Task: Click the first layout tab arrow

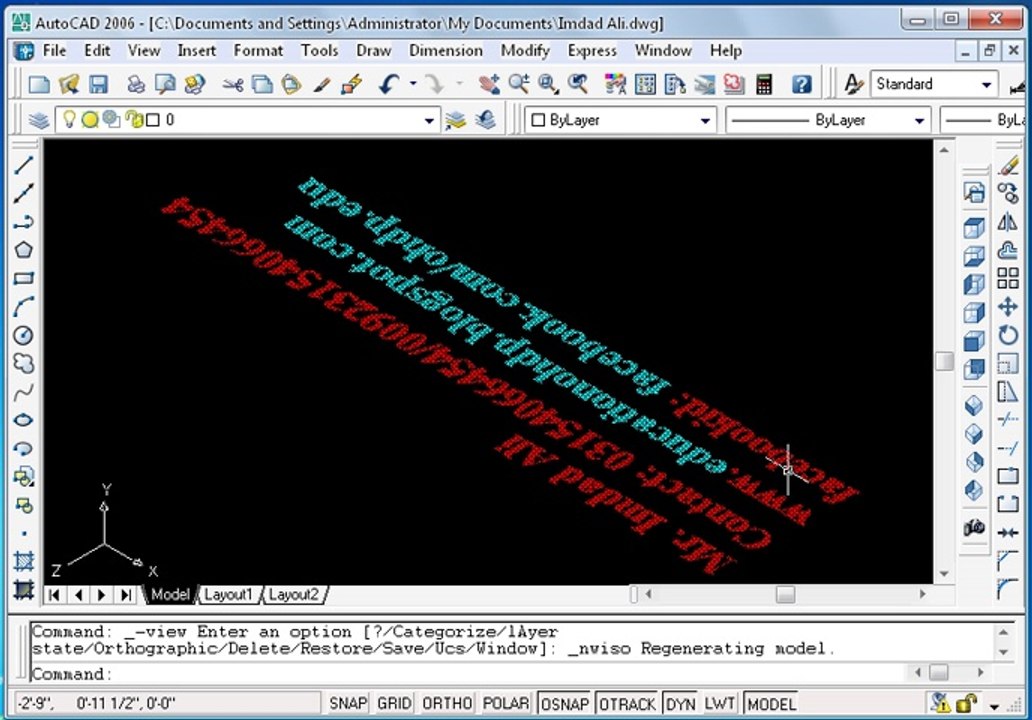Action: click(x=55, y=595)
